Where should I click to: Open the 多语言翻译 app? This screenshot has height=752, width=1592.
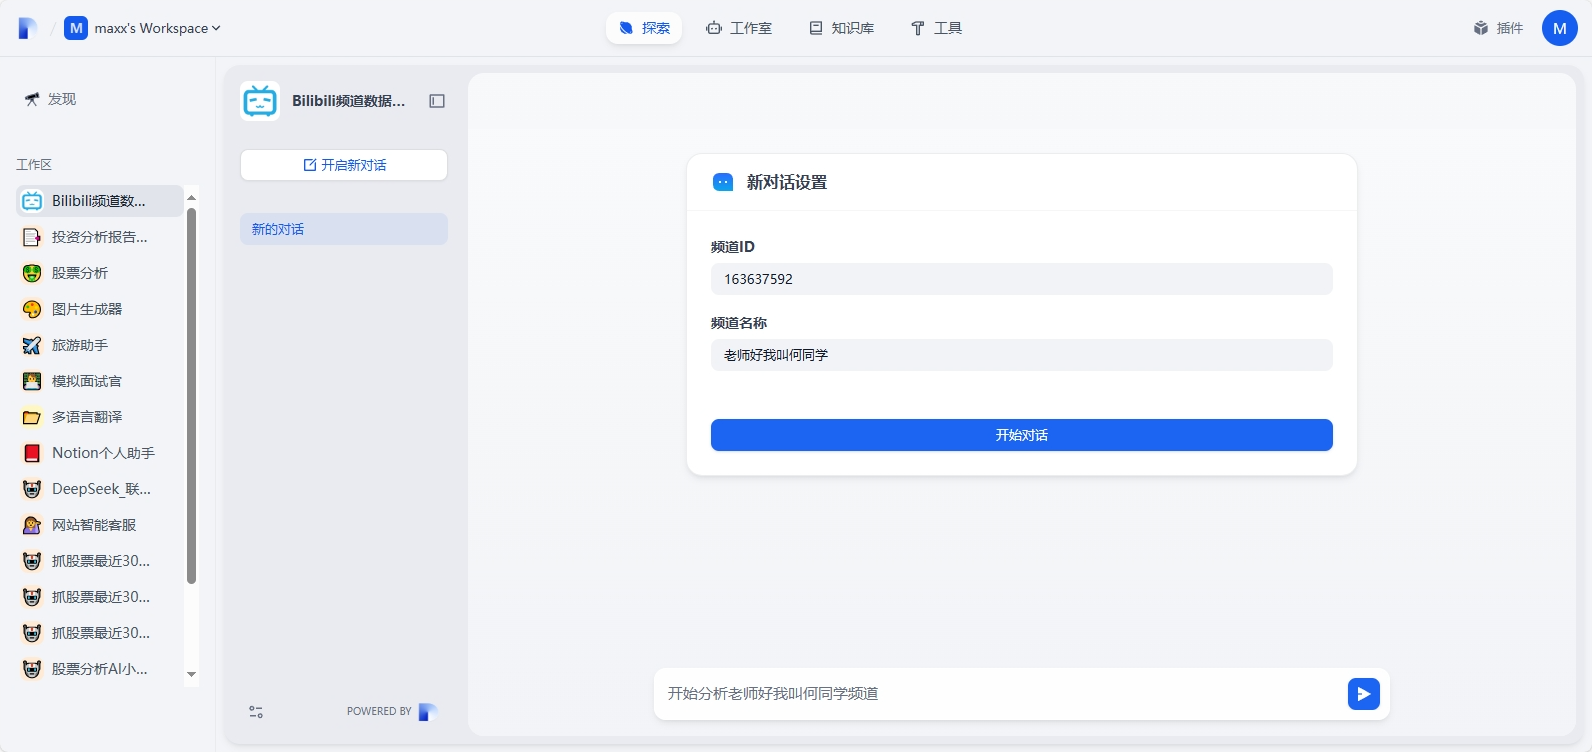click(x=100, y=417)
